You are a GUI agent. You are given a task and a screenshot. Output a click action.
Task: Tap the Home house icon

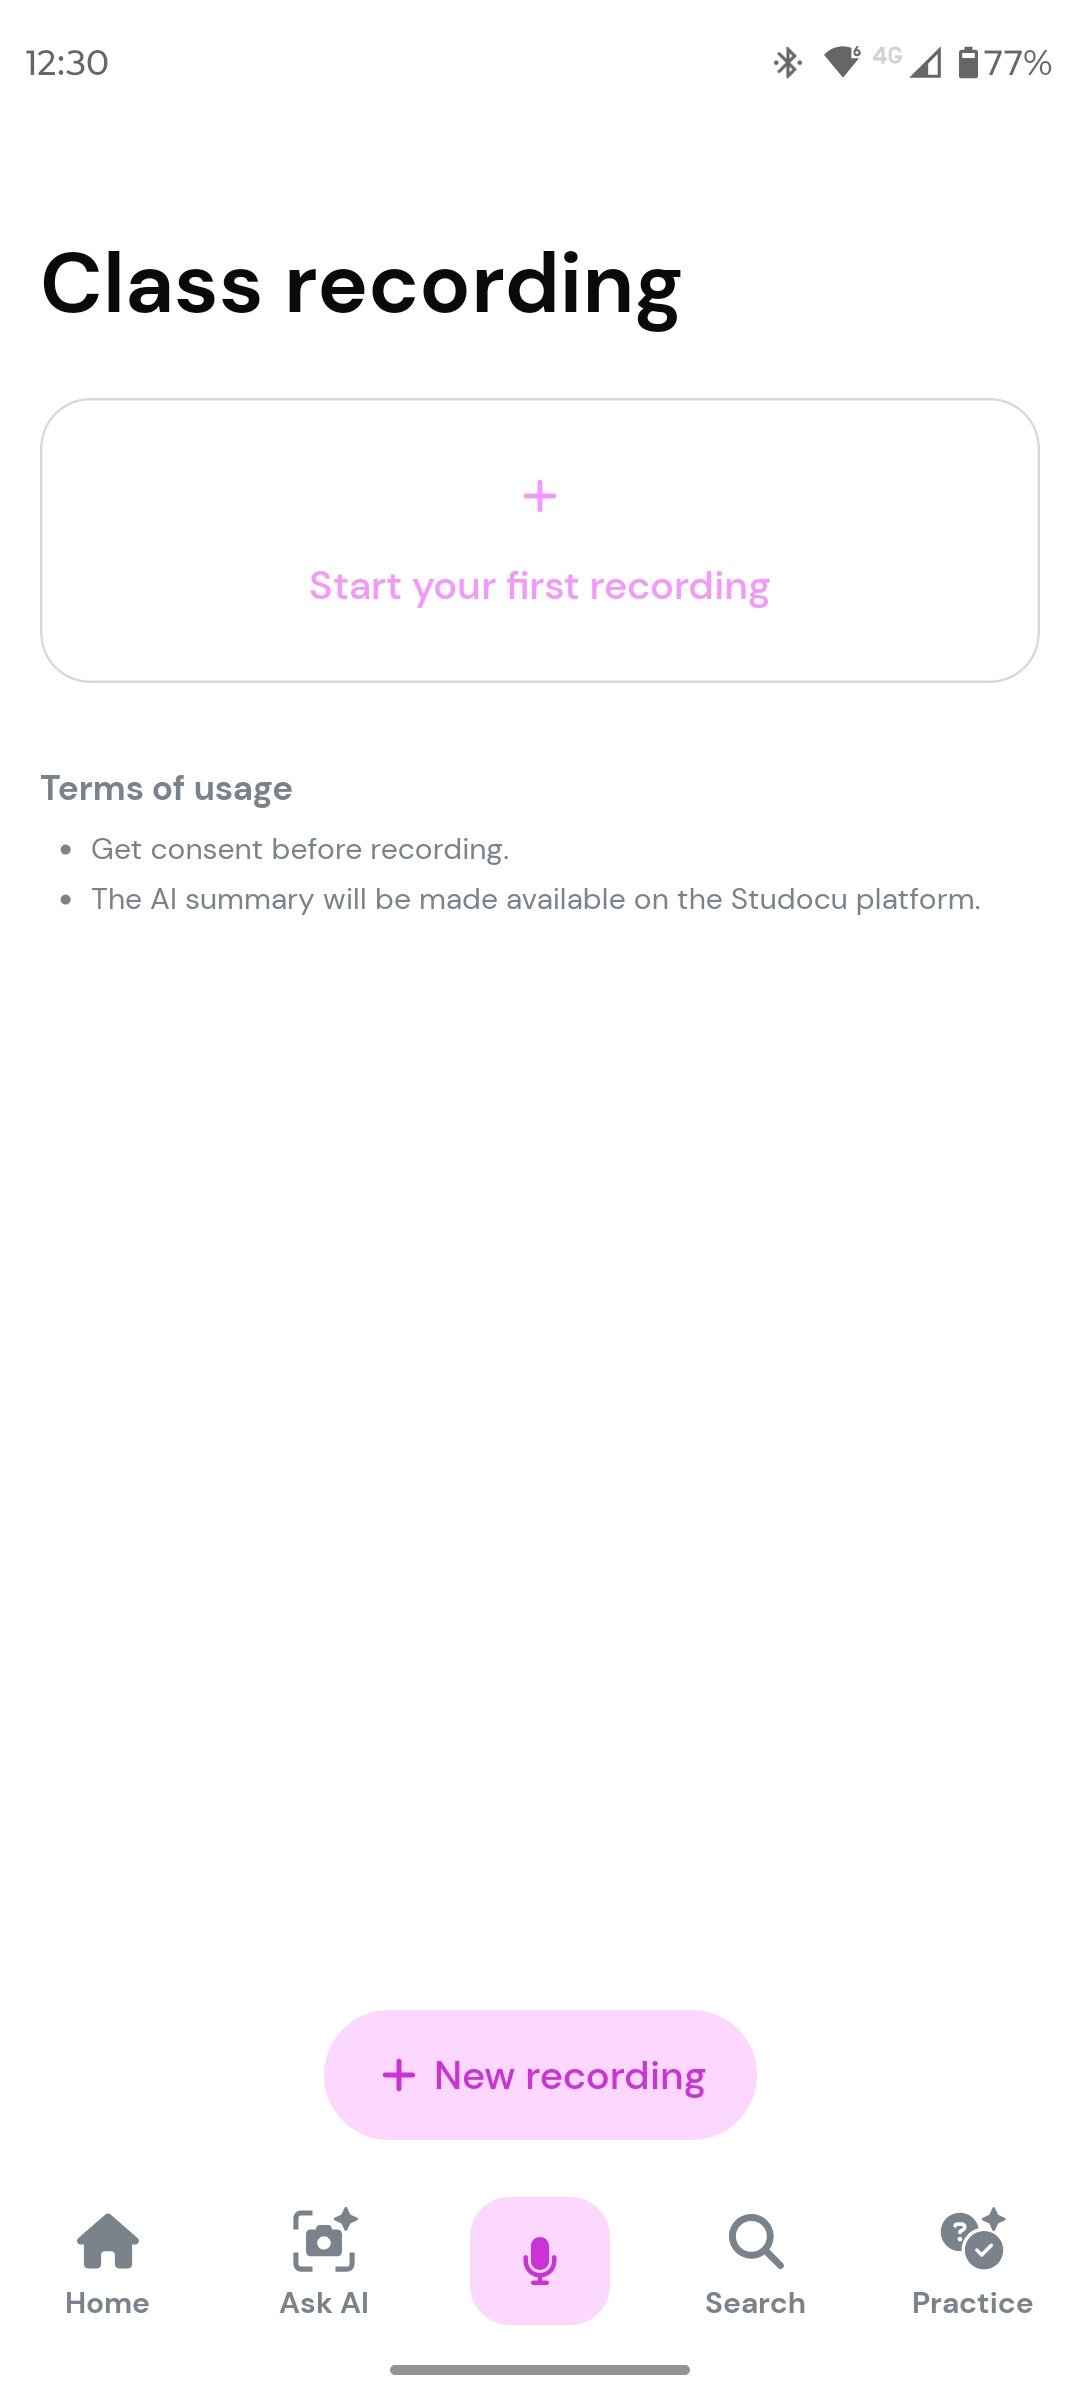pos(108,2241)
